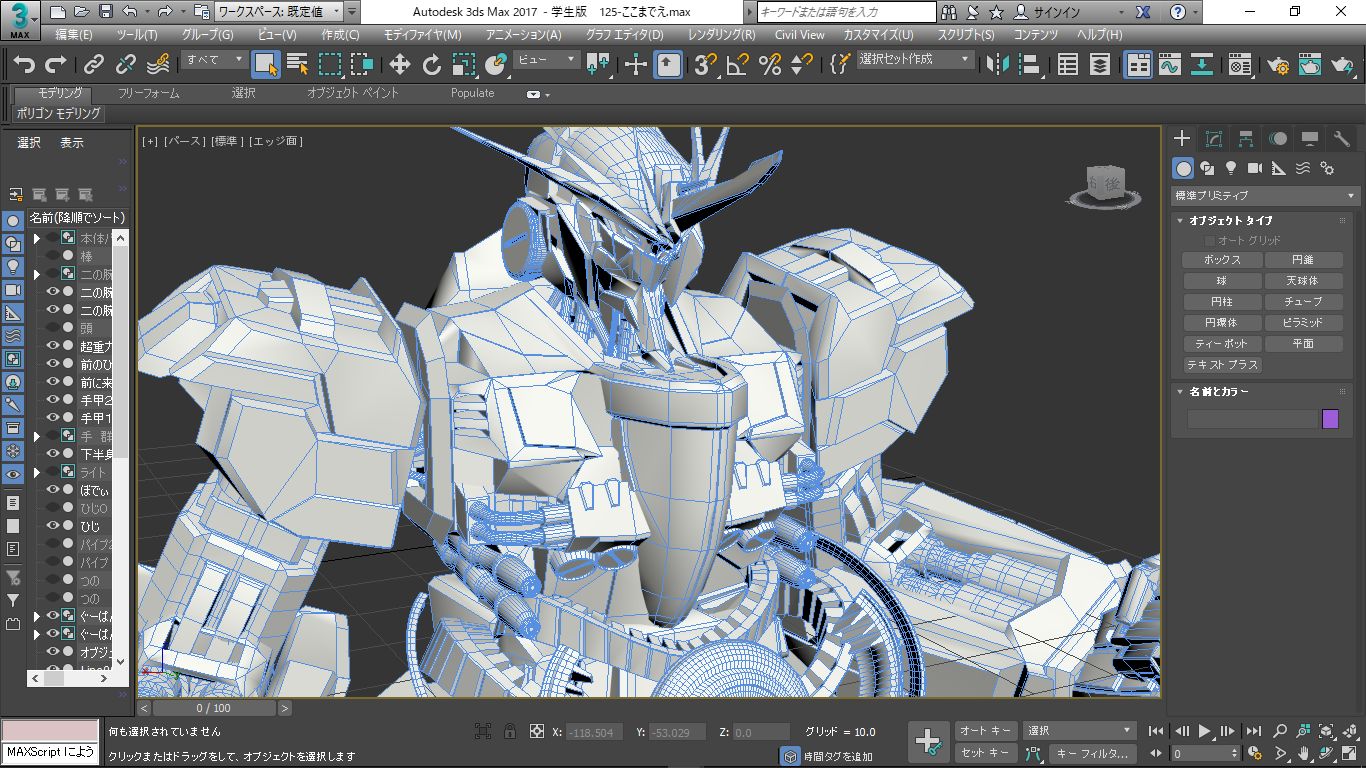Screen dimensions: 1366x768
Task: Open the モディファイヤ(M) menu
Action: (x=423, y=34)
